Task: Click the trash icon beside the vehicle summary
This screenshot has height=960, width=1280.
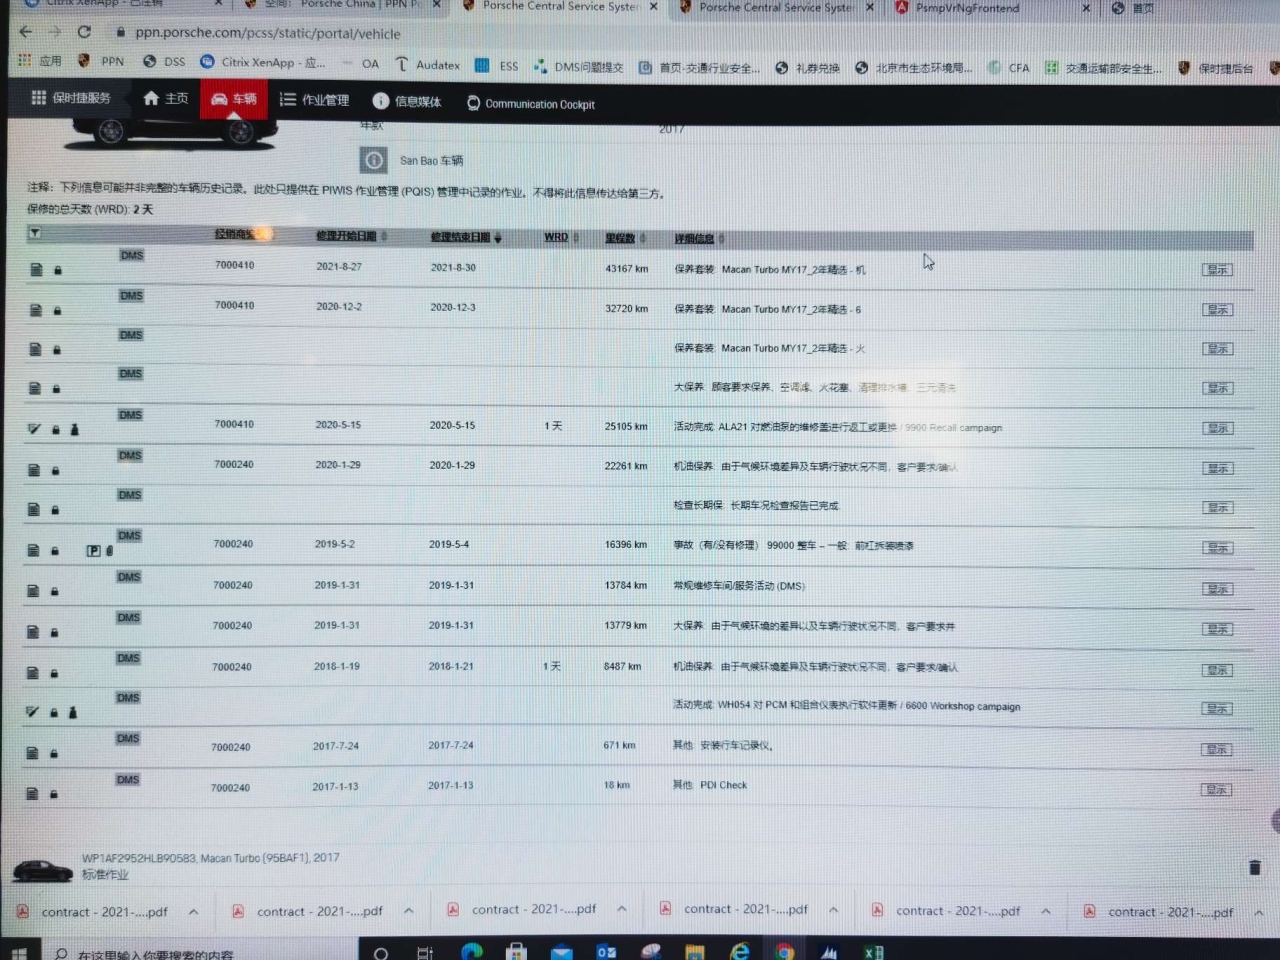Action: click(1254, 868)
